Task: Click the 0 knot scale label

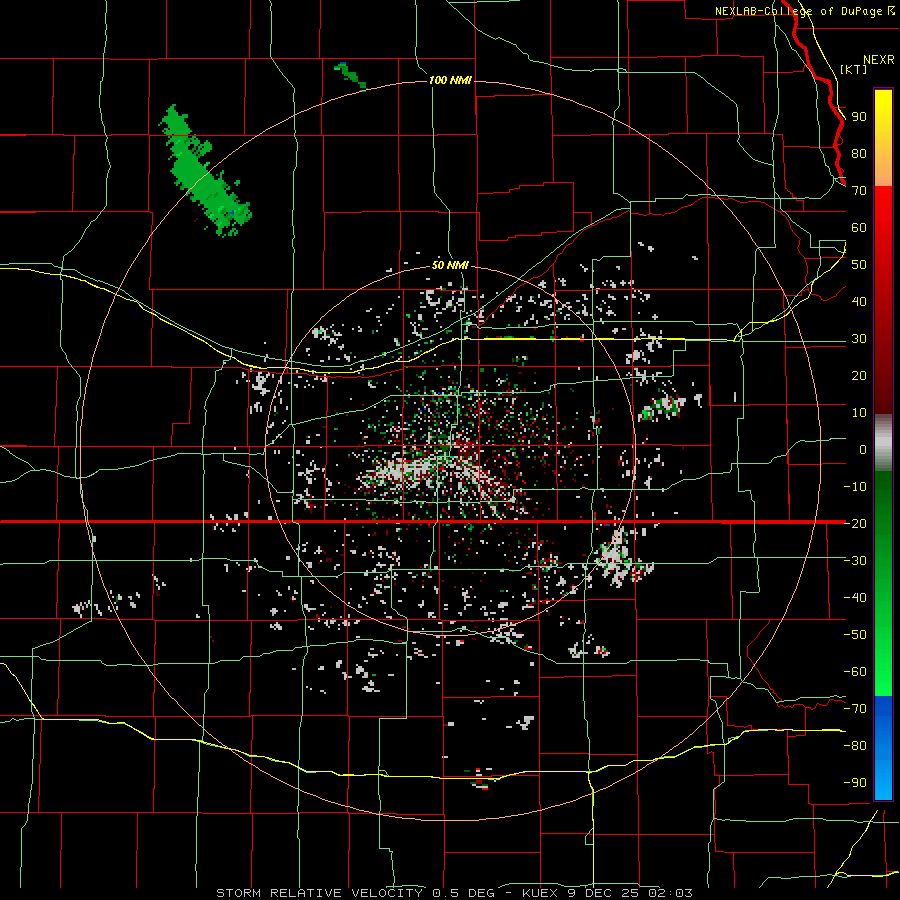Action: 863,449
